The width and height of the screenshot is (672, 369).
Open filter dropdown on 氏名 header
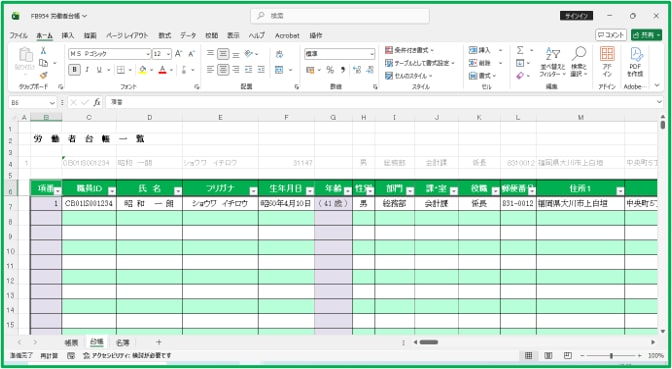(x=178, y=191)
